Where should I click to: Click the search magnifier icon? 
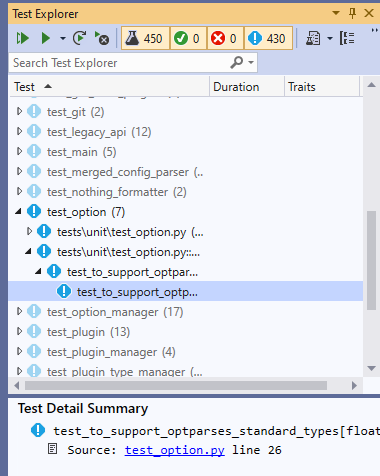pos(237,62)
